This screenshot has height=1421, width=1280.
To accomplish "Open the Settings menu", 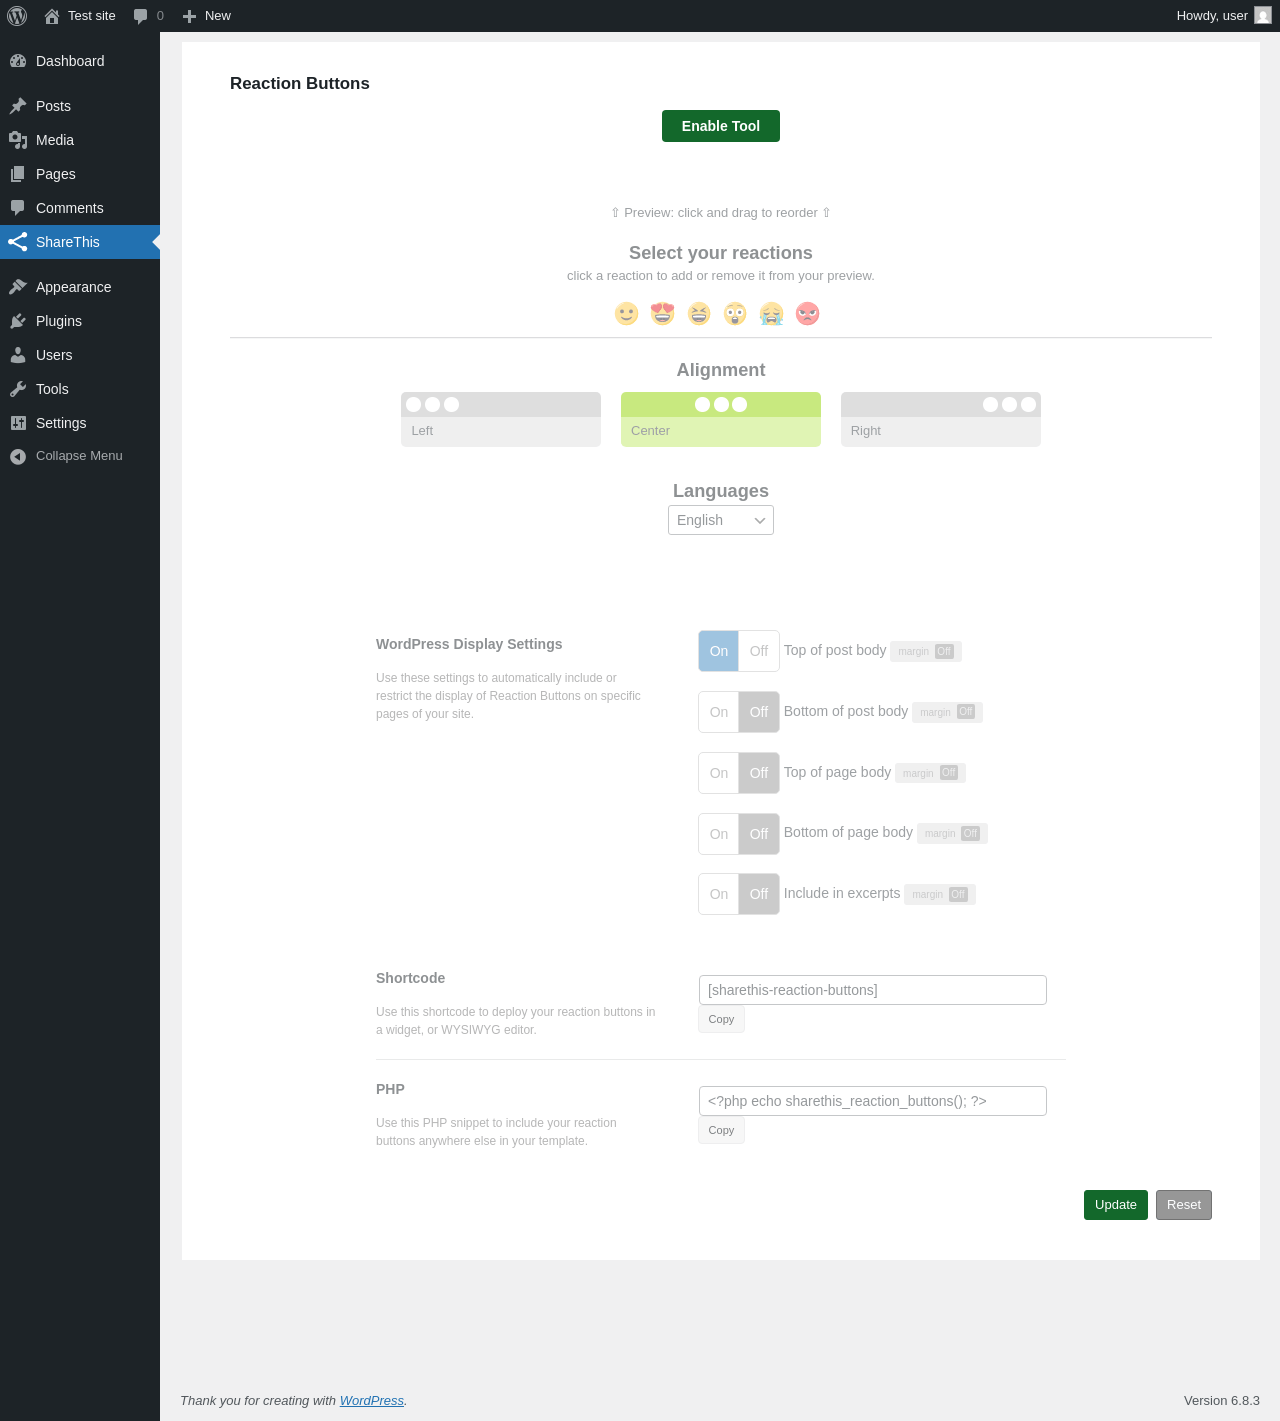I will click(80, 423).
